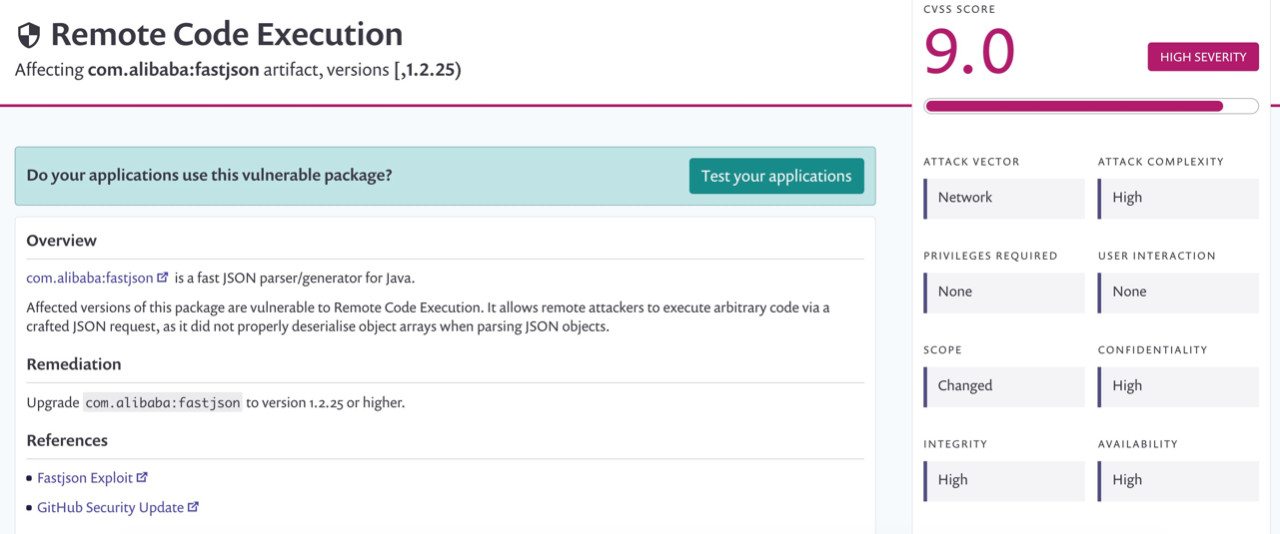1280x534 pixels.
Task: Select the Privileges Required None field
Action: pos(1004,292)
